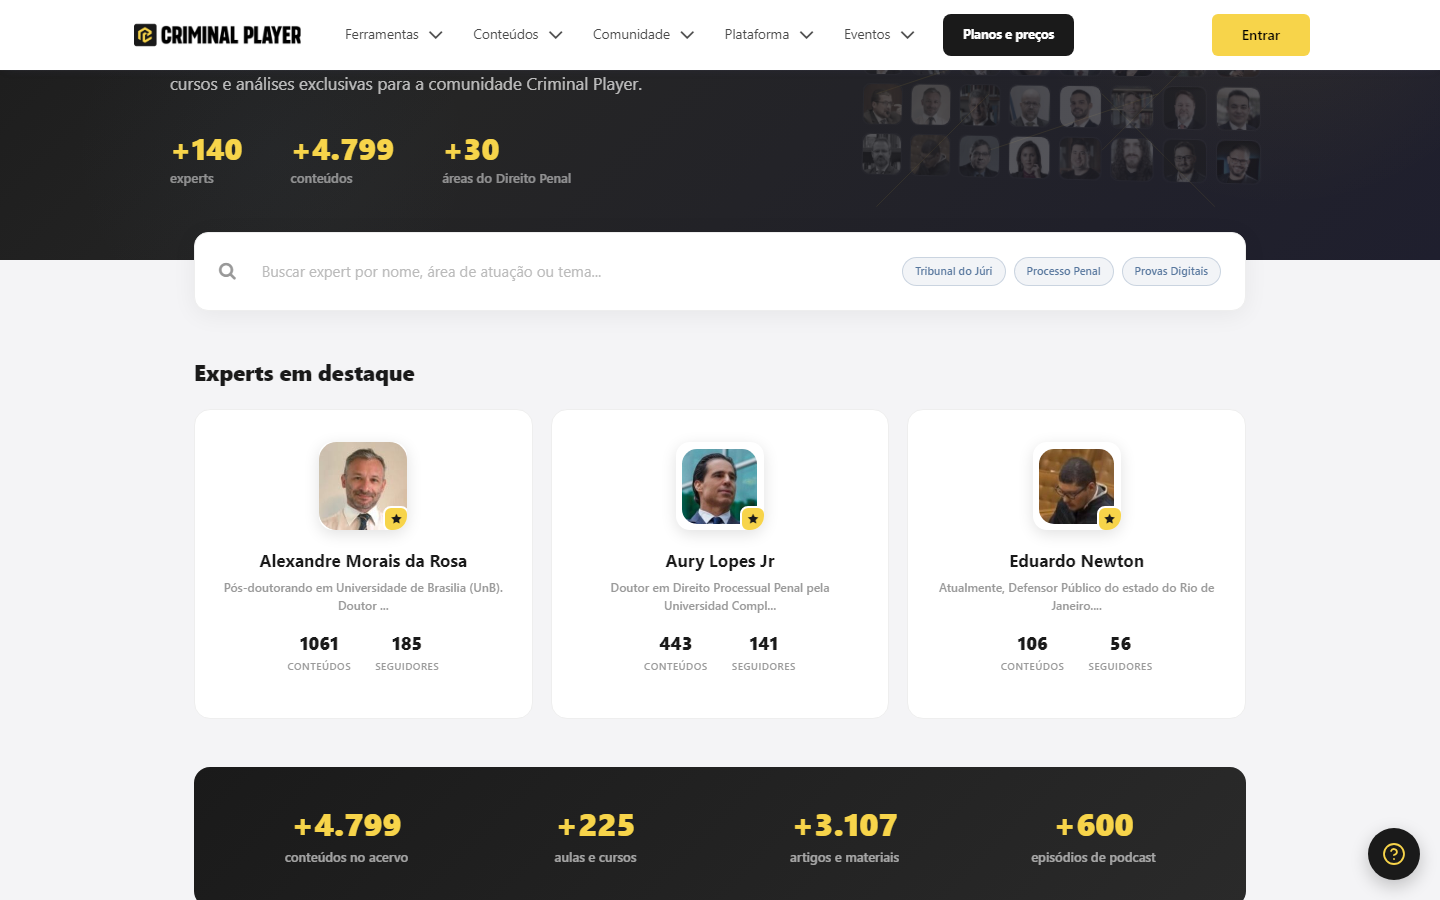Expand the Conteúdos menu chevron
Screen dimensions: 1440x900
click(x=556, y=35)
